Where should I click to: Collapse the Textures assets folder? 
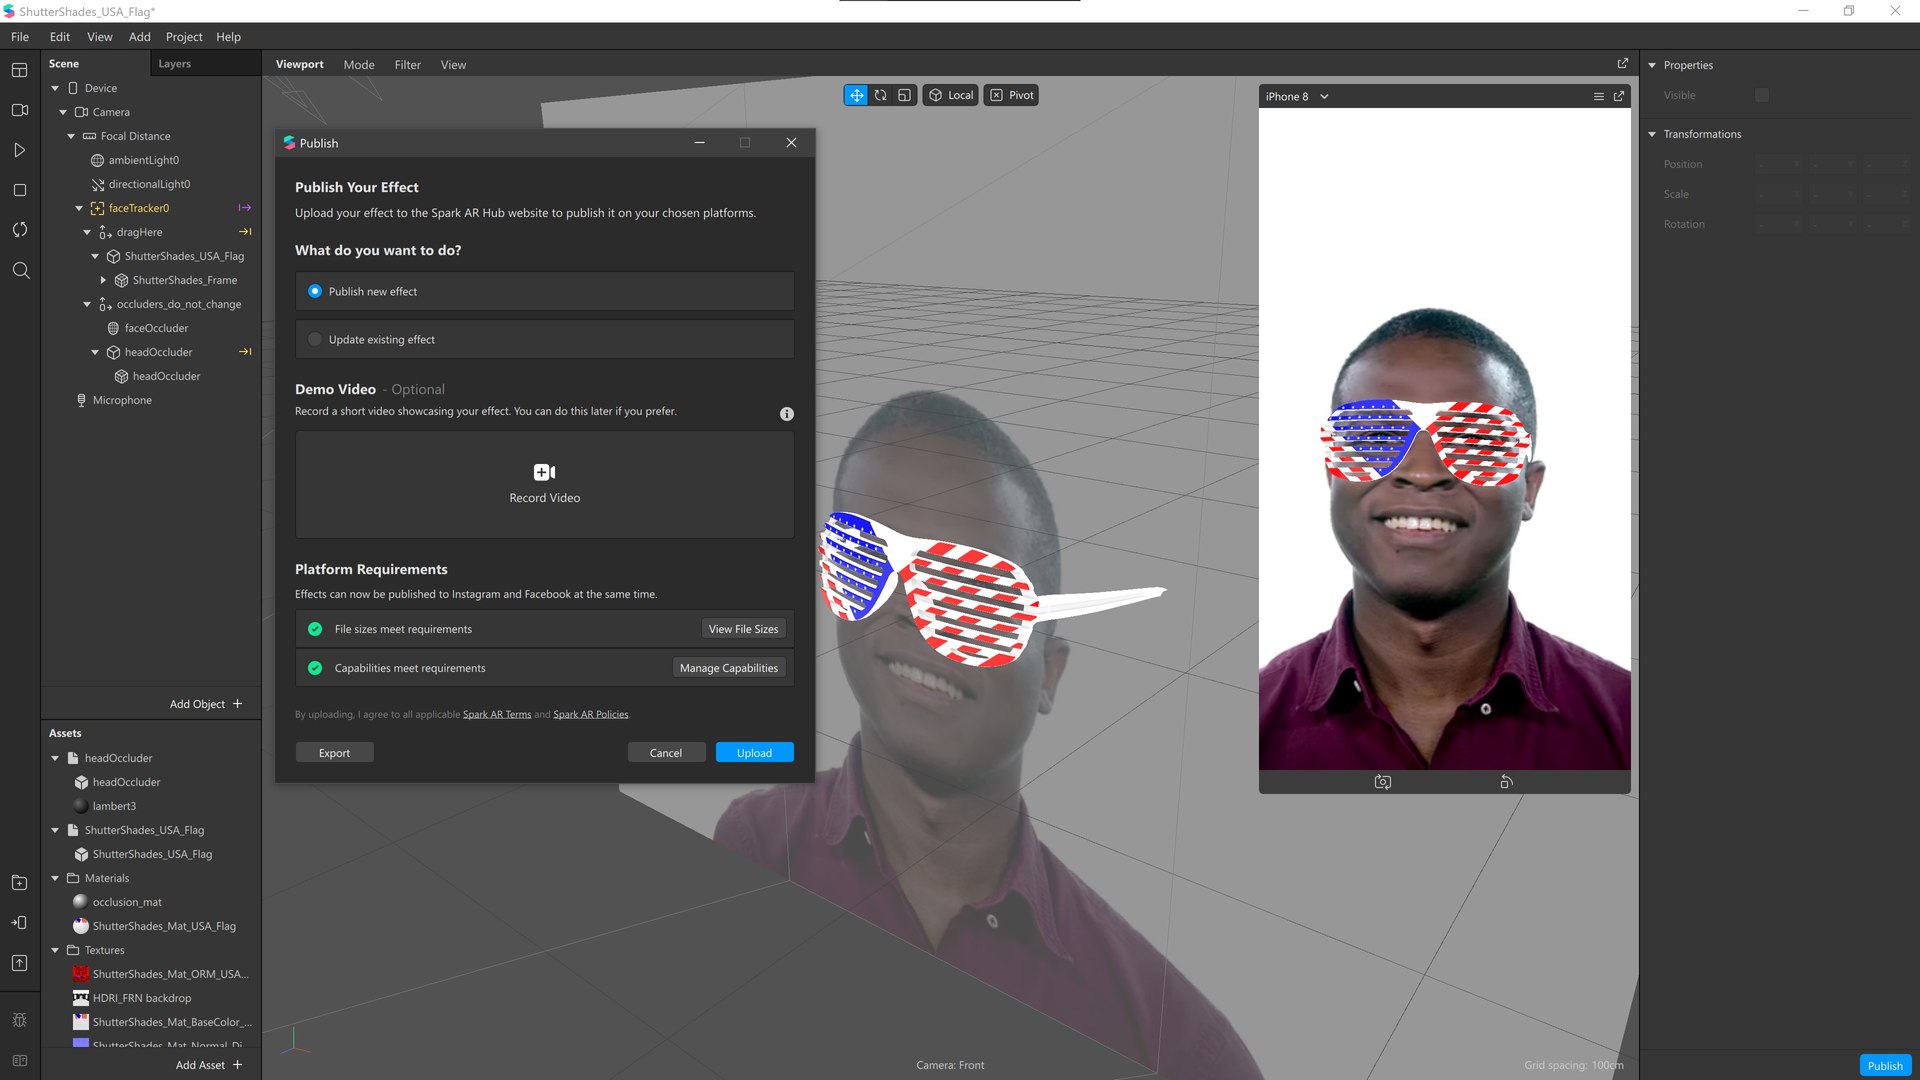coord(55,950)
